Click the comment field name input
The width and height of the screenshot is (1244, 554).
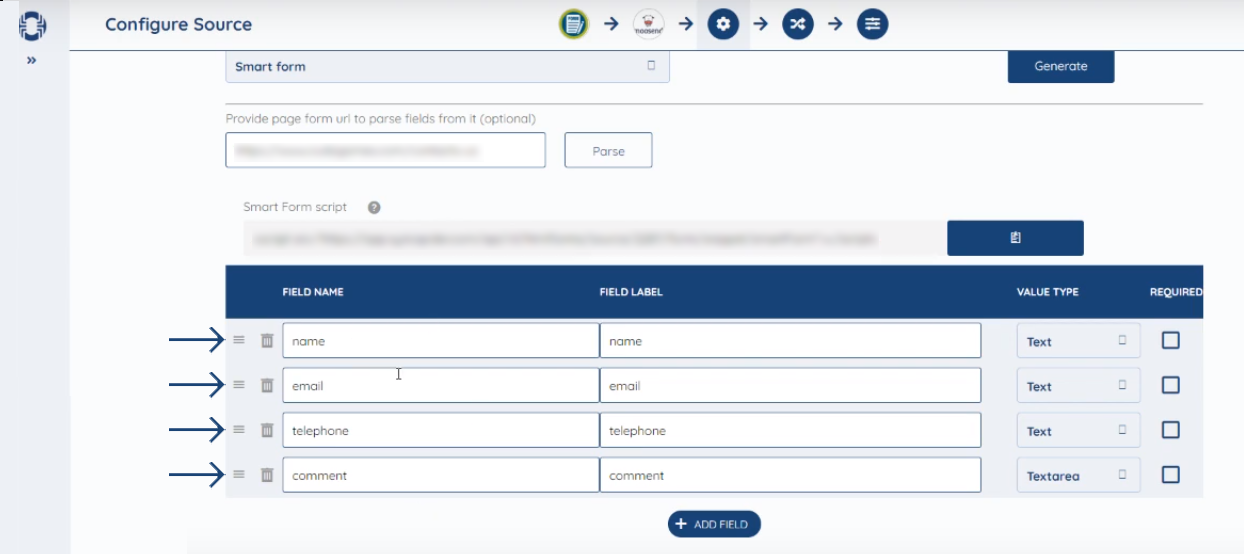[x=441, y=476]
